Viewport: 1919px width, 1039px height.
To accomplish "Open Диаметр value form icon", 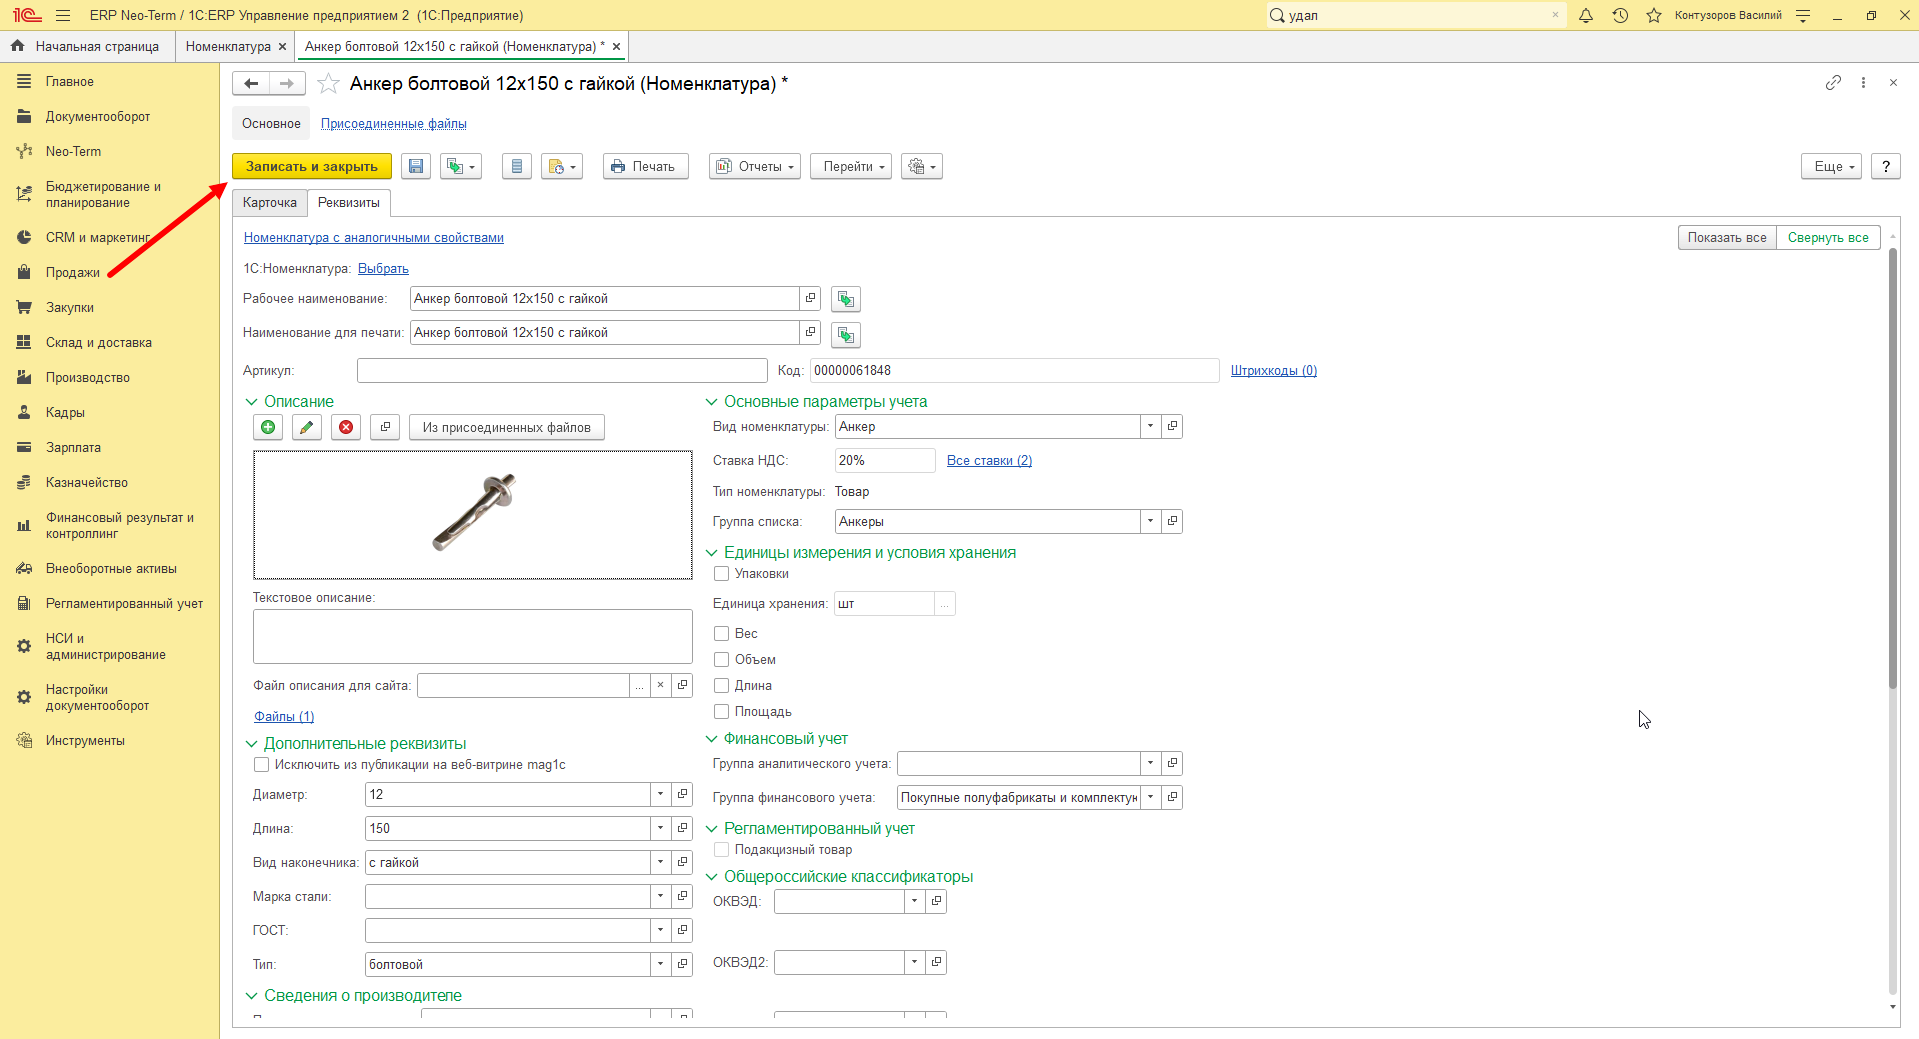I will (x=682, y=794).
